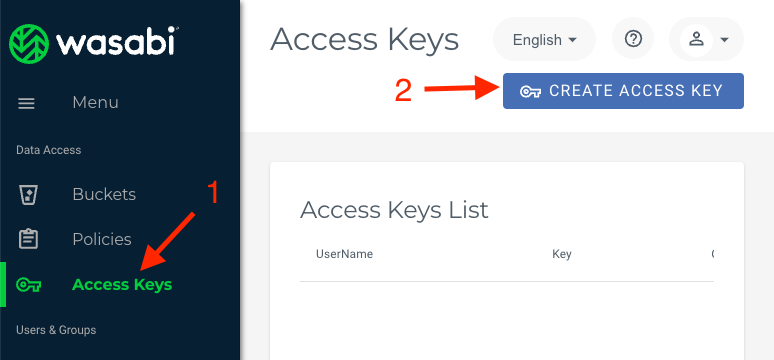The width and height of the screenshot is (774, 360).
Task: Click the Access Keys List heading
Action: pos(394,210)
